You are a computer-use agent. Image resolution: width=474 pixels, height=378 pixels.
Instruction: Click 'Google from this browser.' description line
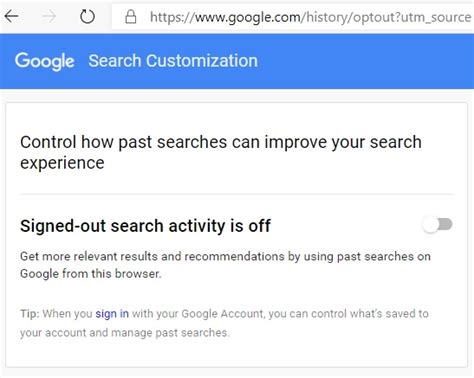click(x=91, y=274)
